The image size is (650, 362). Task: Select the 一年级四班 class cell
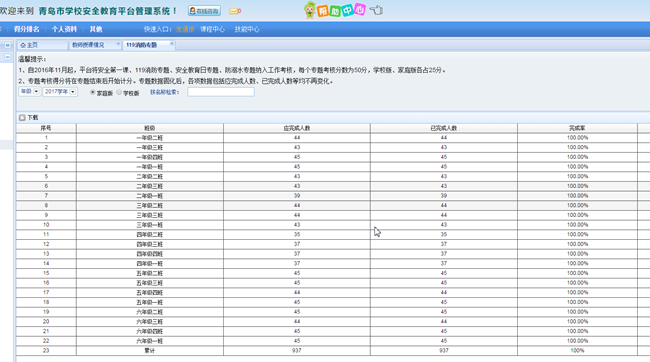150,157
